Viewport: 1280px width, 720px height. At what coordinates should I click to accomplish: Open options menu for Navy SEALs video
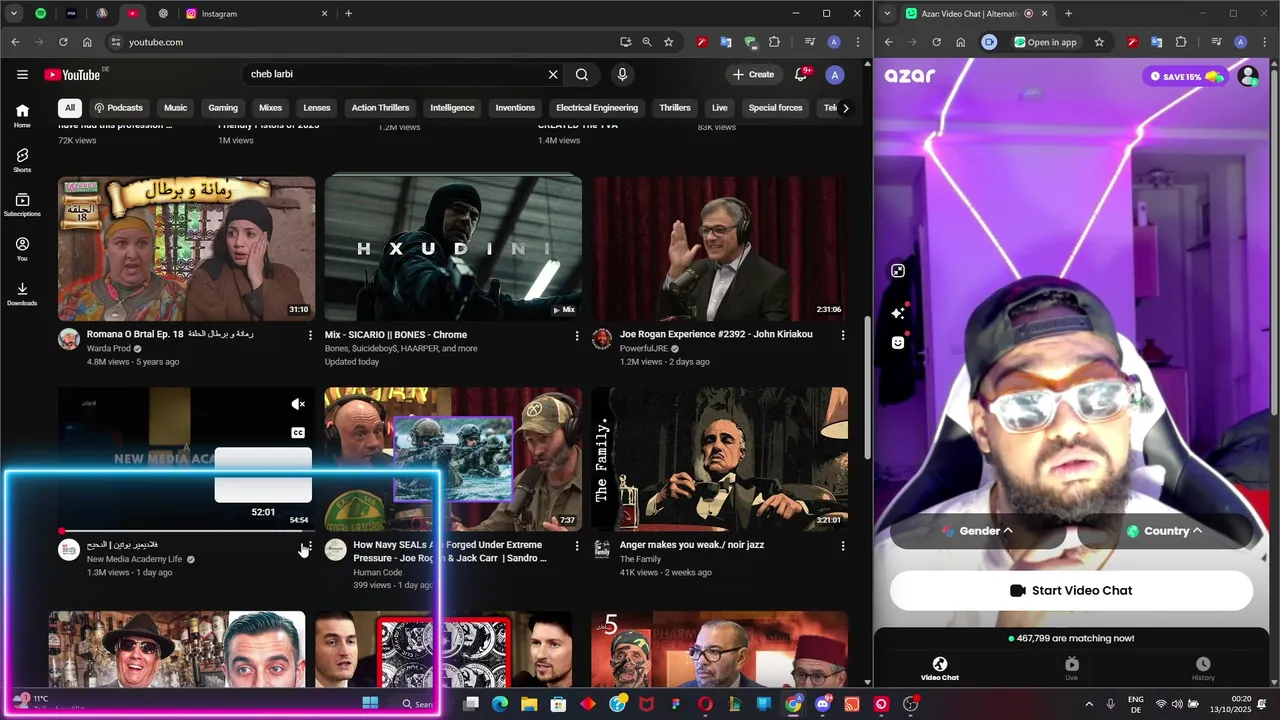pos(576,546)
